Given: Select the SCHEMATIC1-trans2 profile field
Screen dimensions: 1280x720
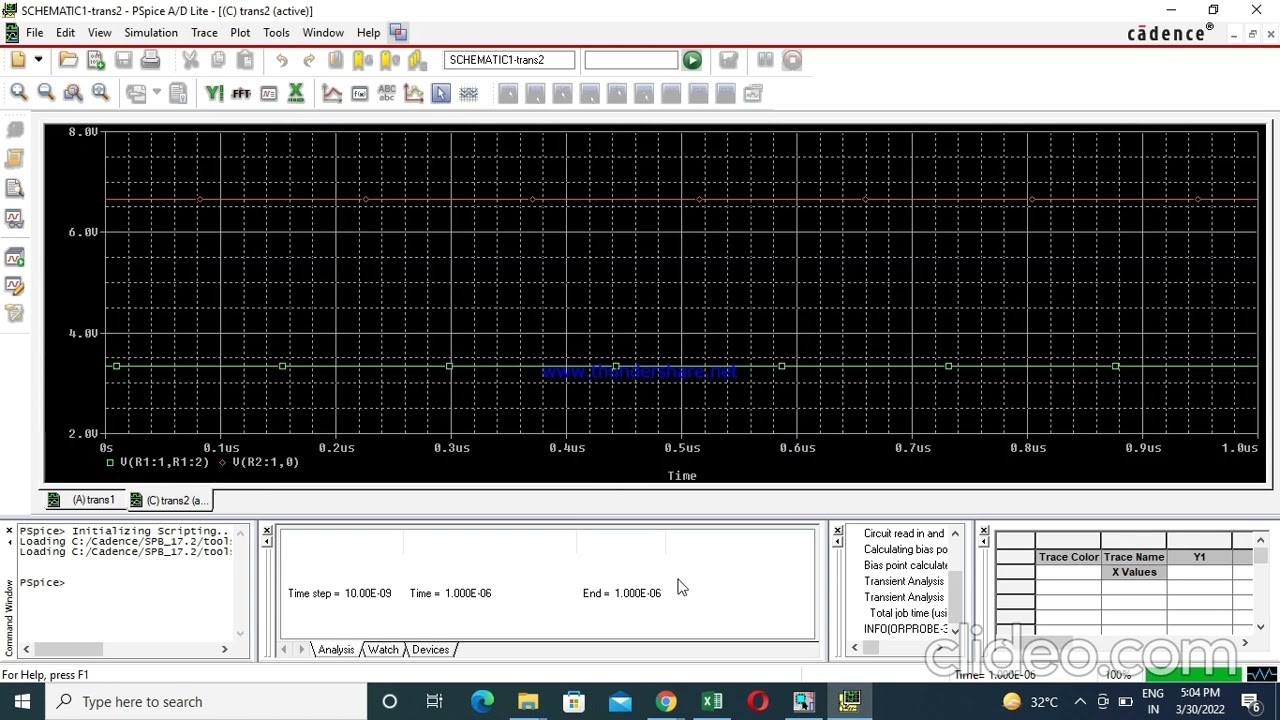Looking at the screenshot, I should [510, 60].
